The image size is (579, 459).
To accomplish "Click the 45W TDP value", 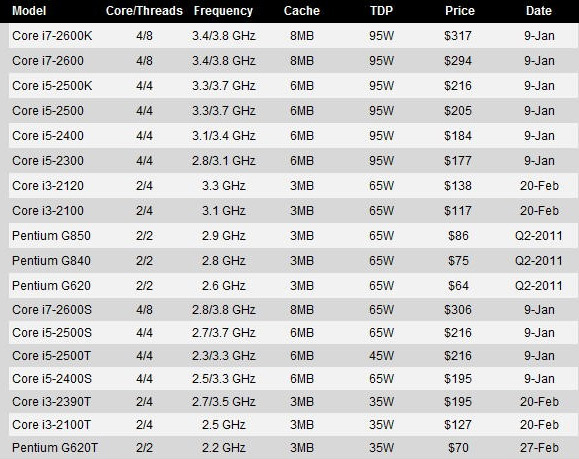I will pyautogui.click(x=381, y=356).
